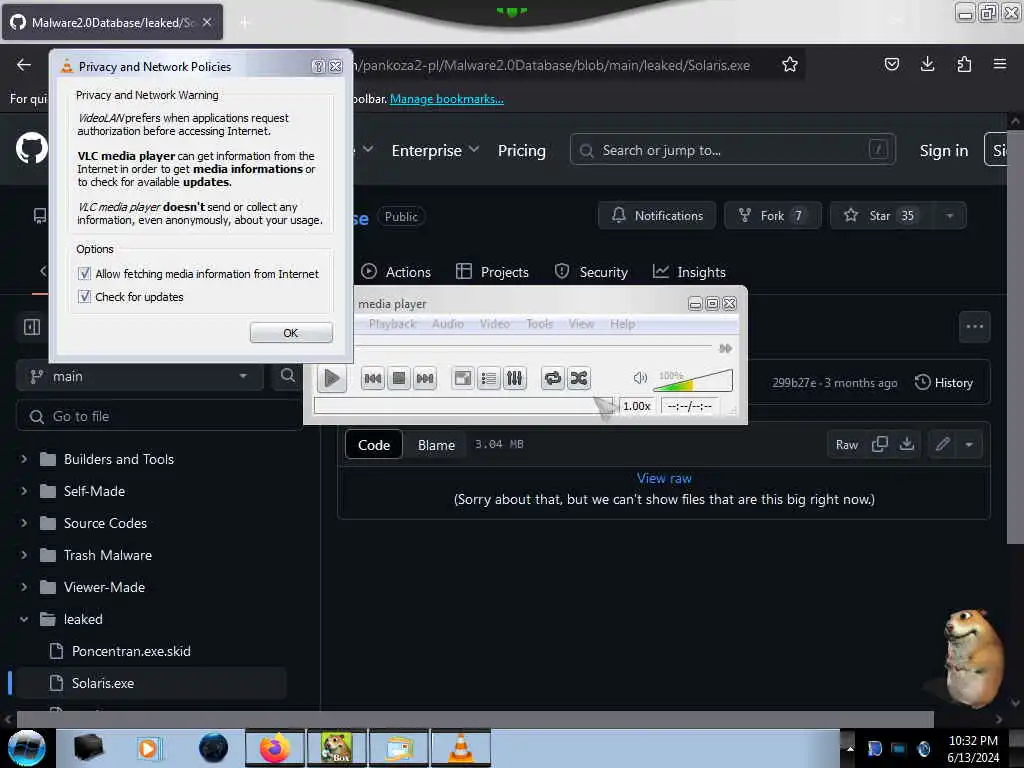Image resolution: width=1024 pixels, height=768 pixels.
Task: Open Firefox hamburger menu
Action: pyautogui.click(x=1000, y=64)
